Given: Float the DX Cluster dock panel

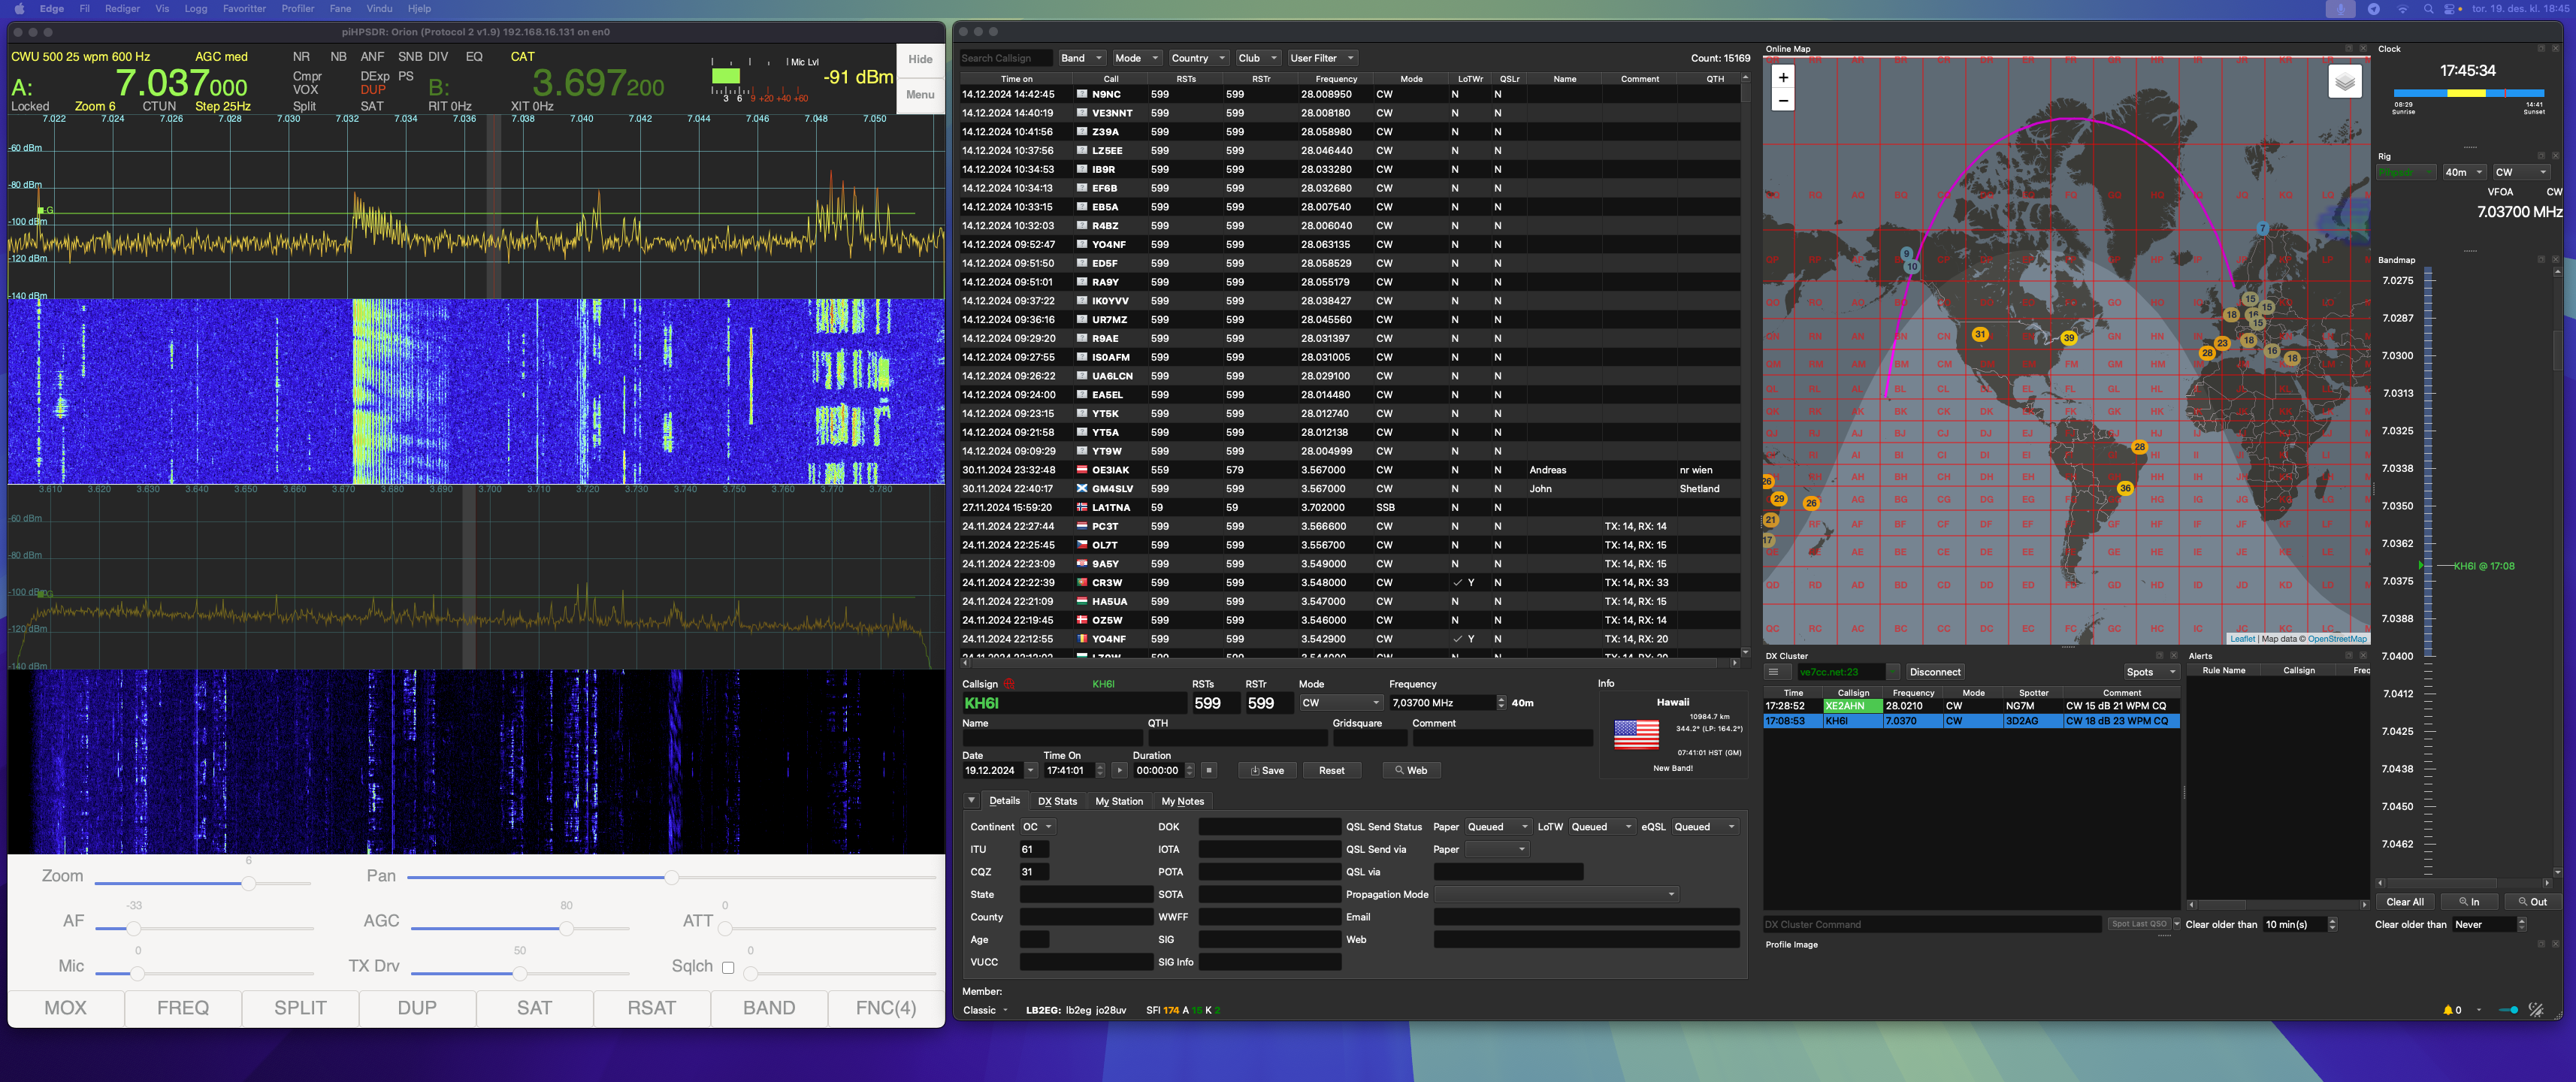Looking at the screenshot, I should coord(2159,656).
